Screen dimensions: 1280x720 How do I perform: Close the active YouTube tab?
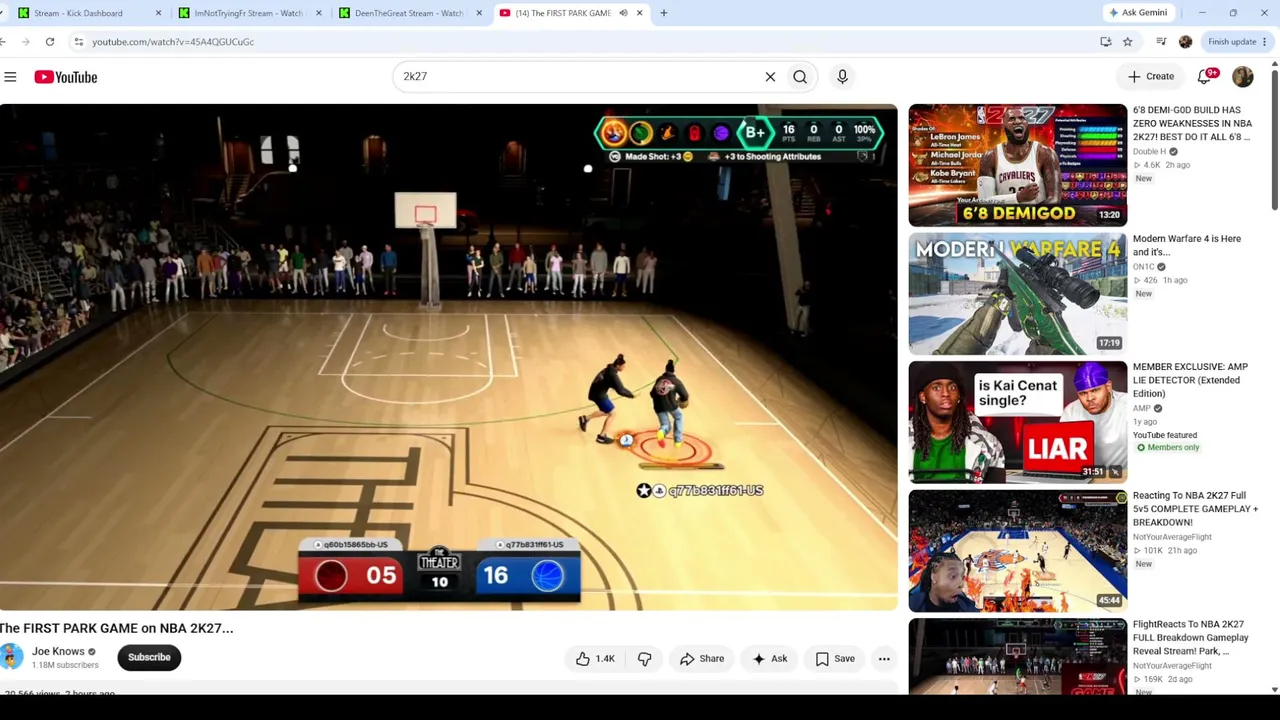639,13
